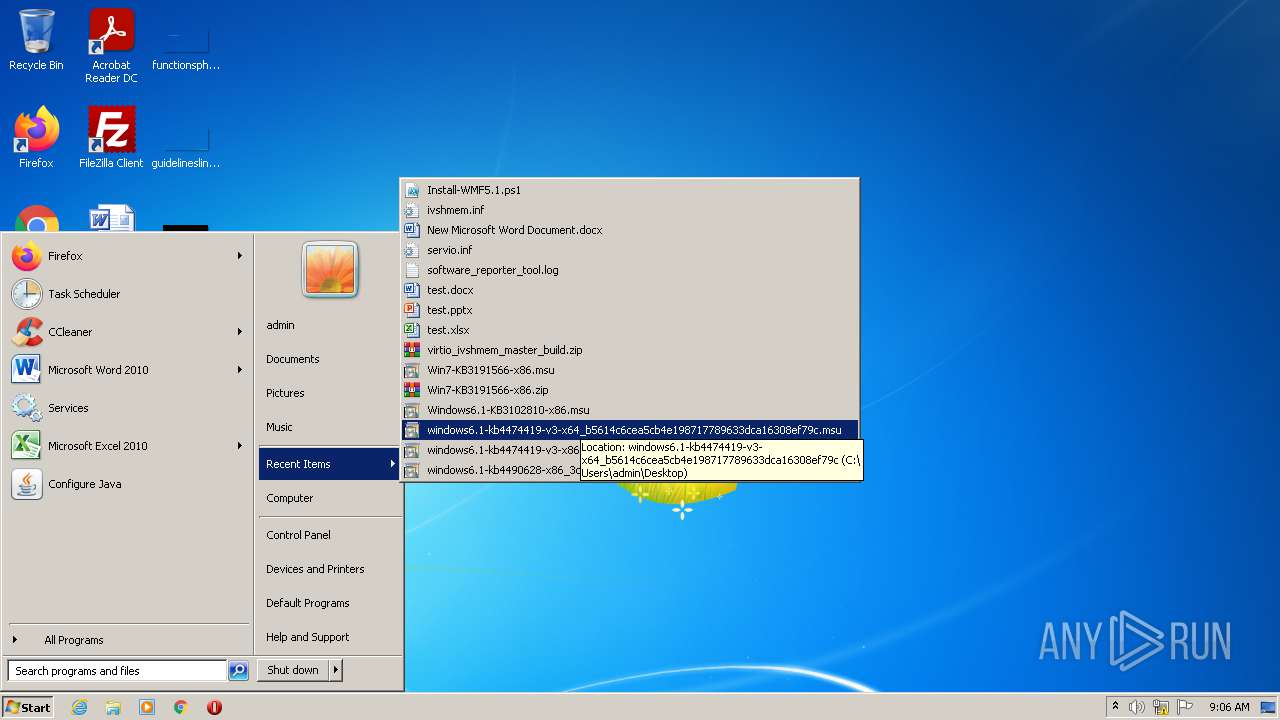Click the Microsoft Excel 2010 icon
The height and width of the screenshot is (720, 1280).
point(27,446)
